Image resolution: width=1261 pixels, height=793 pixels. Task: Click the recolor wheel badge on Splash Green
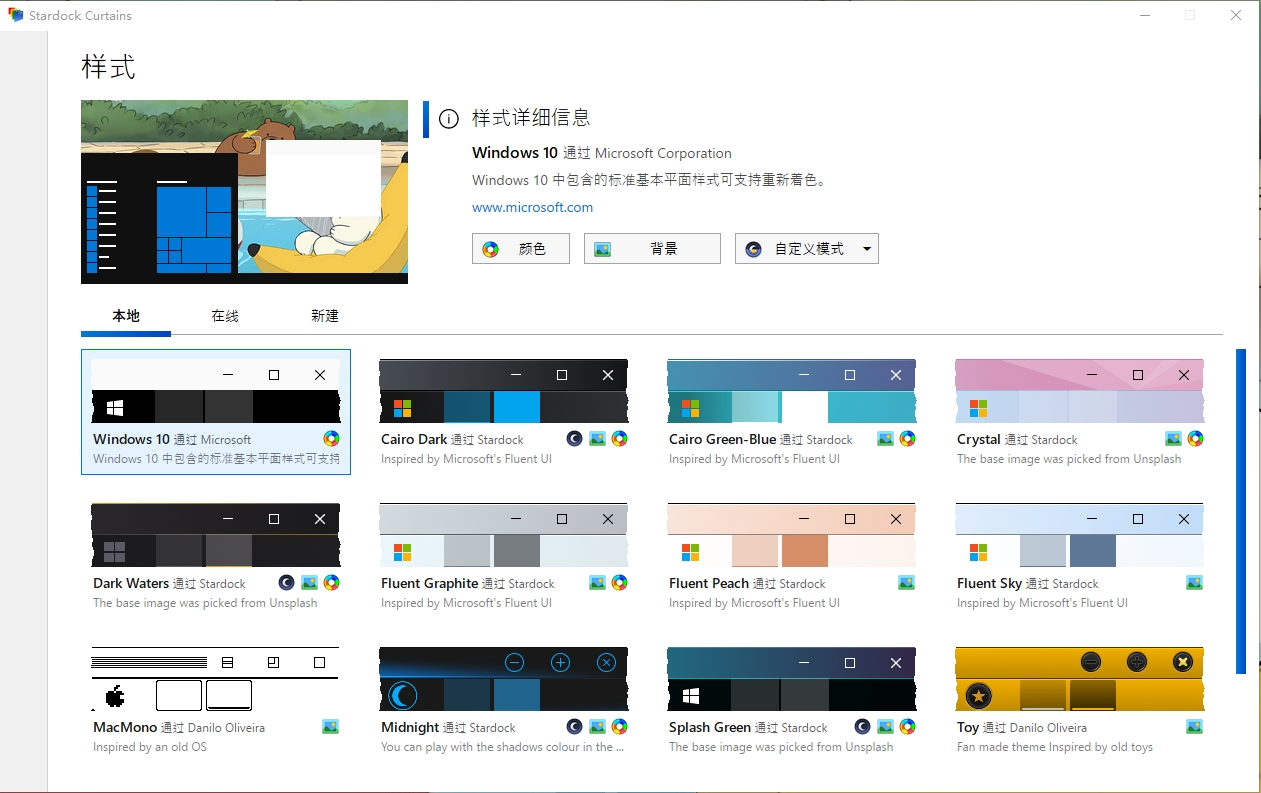point(906,726)
